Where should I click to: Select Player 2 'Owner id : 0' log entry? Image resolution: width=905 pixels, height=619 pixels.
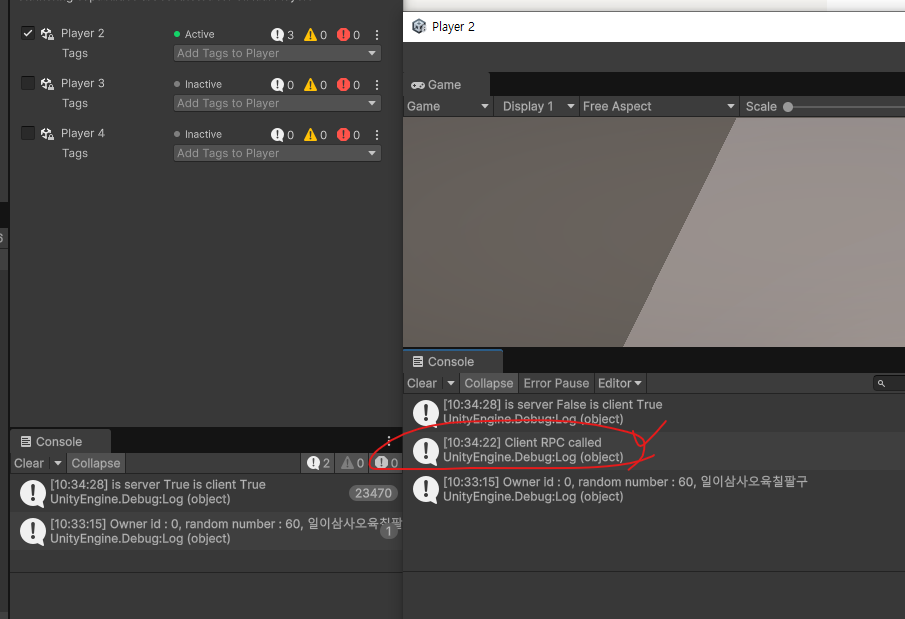654,490
